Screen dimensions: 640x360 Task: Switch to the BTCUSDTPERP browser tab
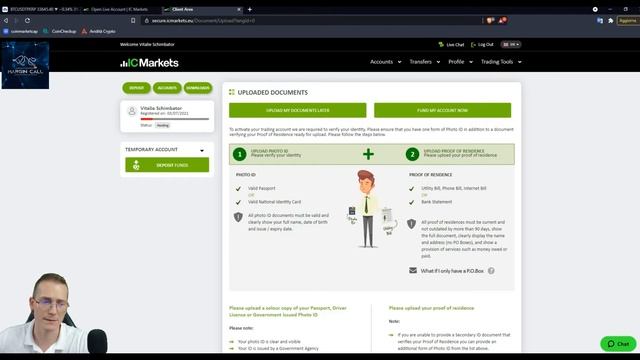point(40,9)
